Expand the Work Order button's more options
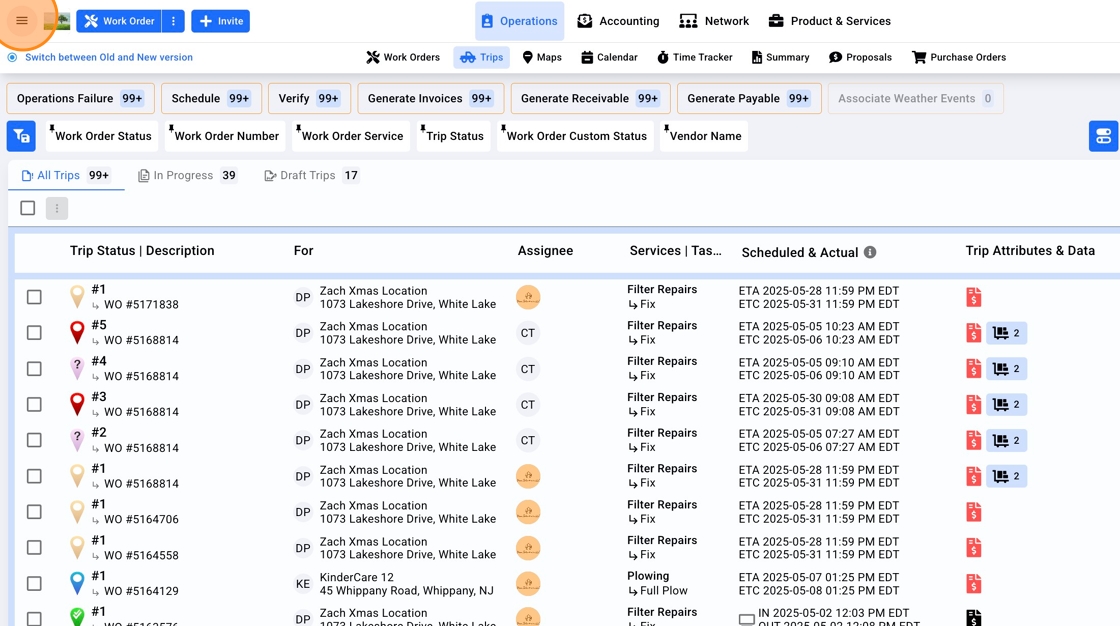 [173, 21]
